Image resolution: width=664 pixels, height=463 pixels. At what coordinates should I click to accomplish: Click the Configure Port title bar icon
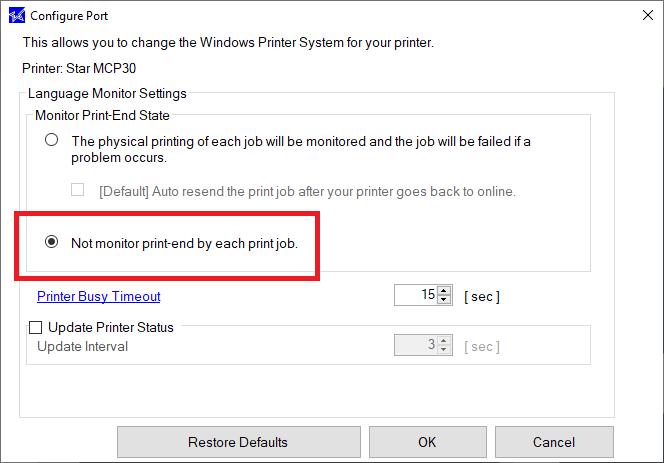[17, 16]
